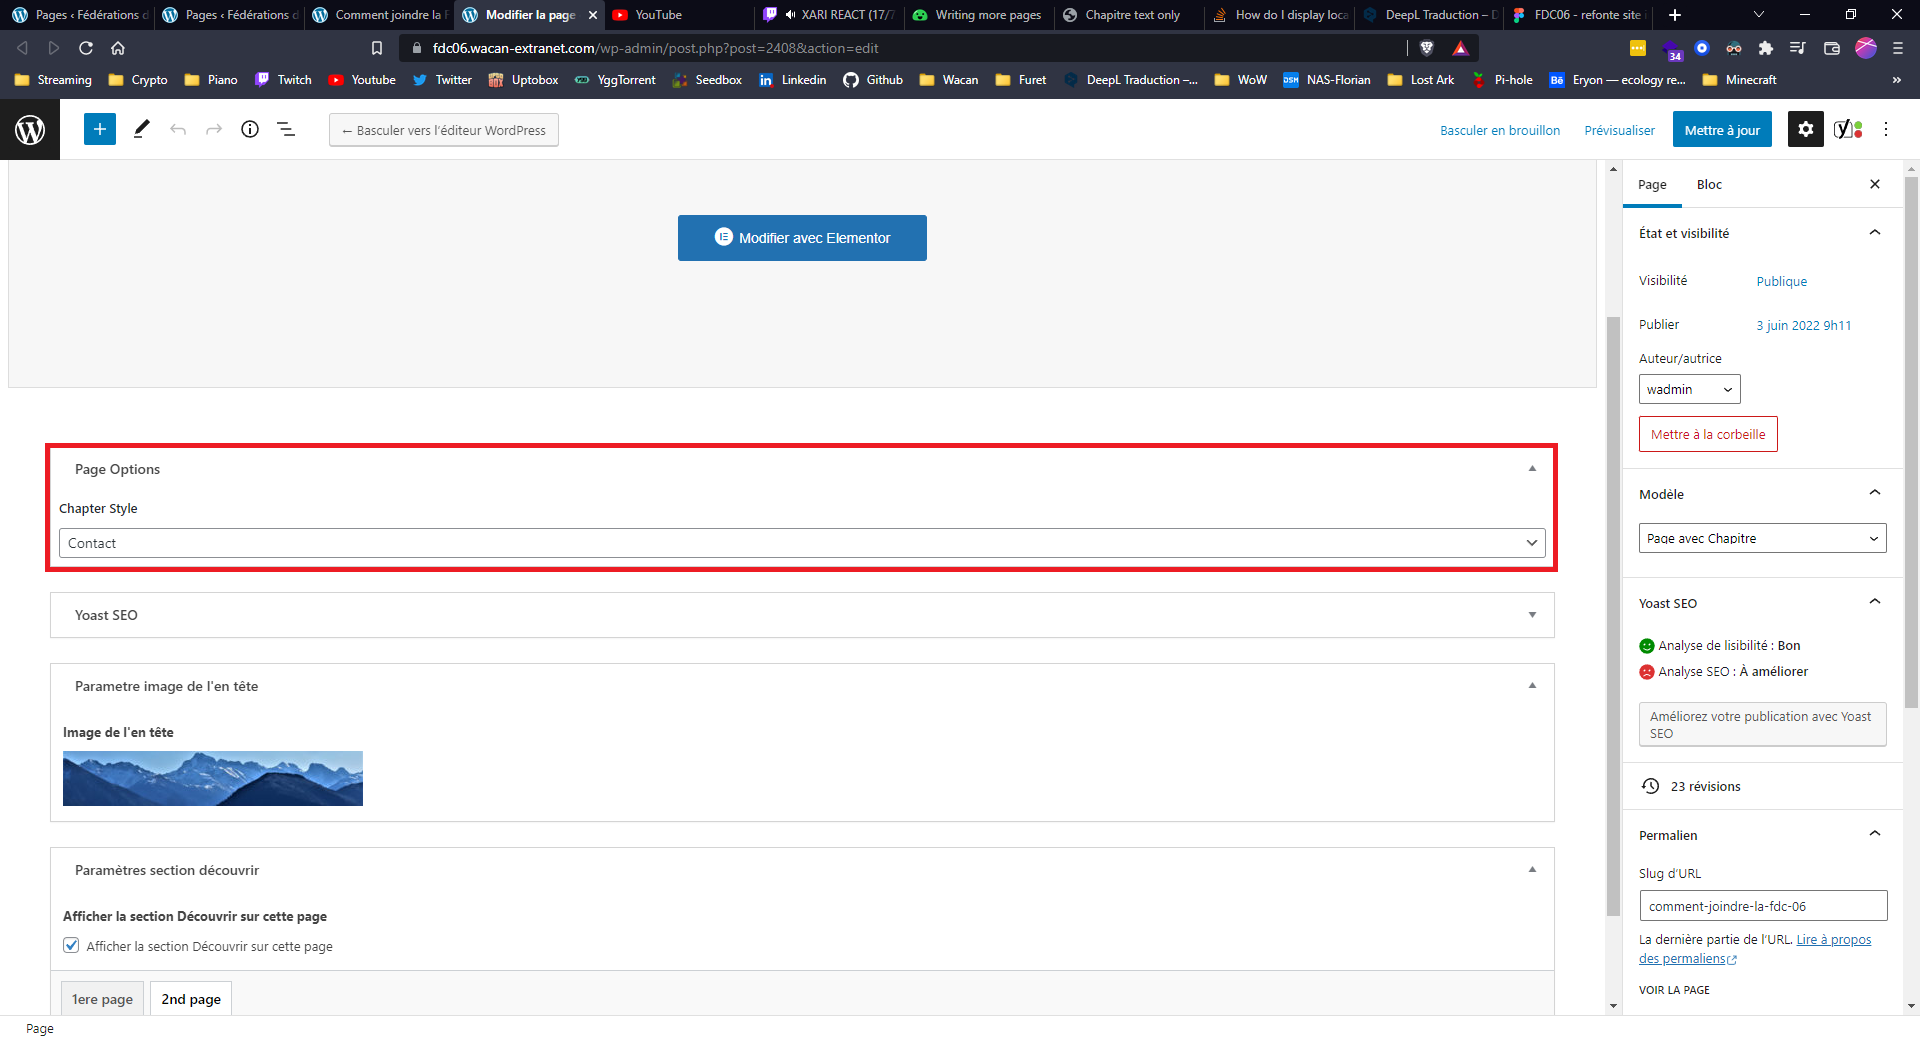This screenshot has width=1920, height=1040.
Task: Open the Yoast SEO toolbar icon
Action: pyautogui.click(x=1847, y=129)
